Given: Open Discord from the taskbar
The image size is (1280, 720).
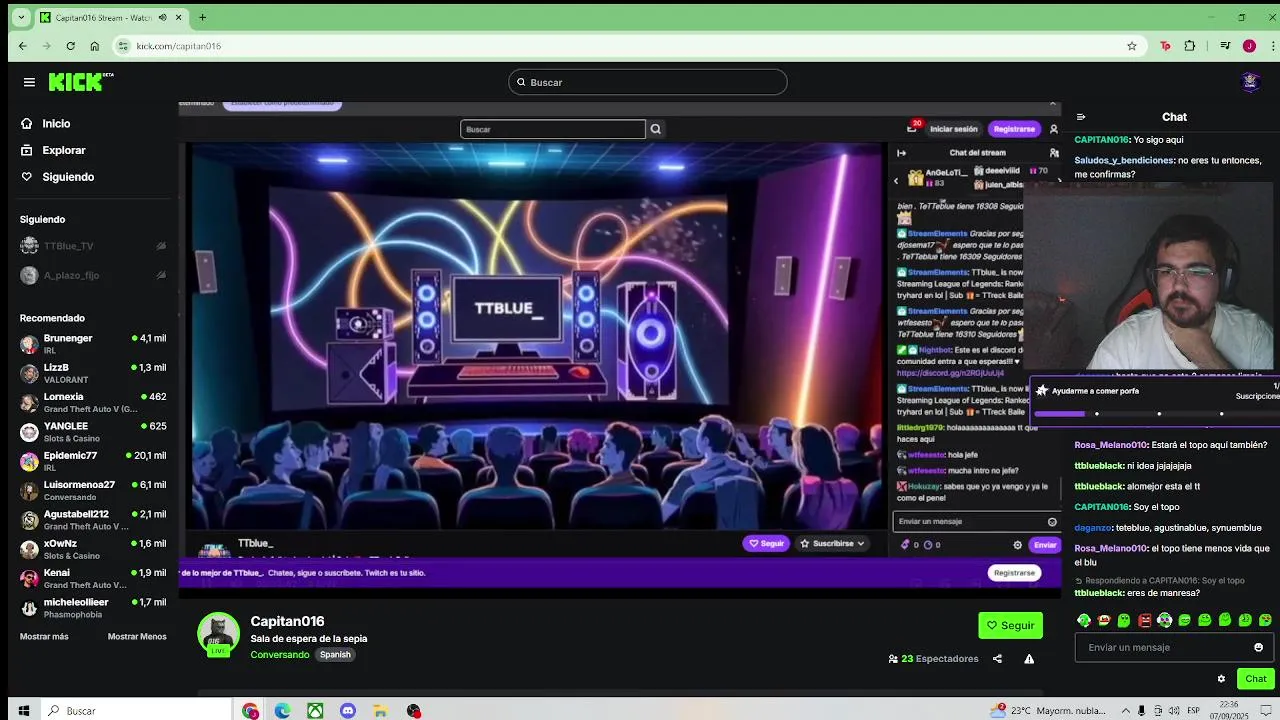Looking at the screenshot, I should click(348, 711).
